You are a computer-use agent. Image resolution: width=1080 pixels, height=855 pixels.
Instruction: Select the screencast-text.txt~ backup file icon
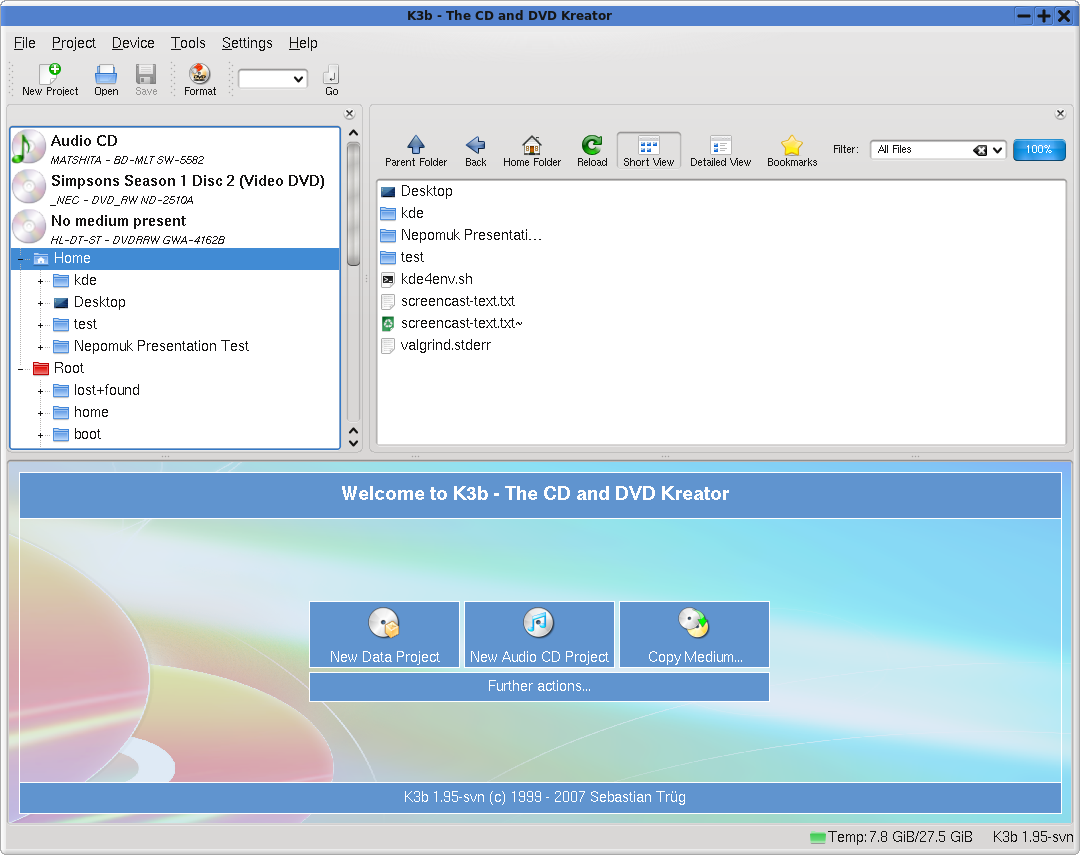[388, 323]
